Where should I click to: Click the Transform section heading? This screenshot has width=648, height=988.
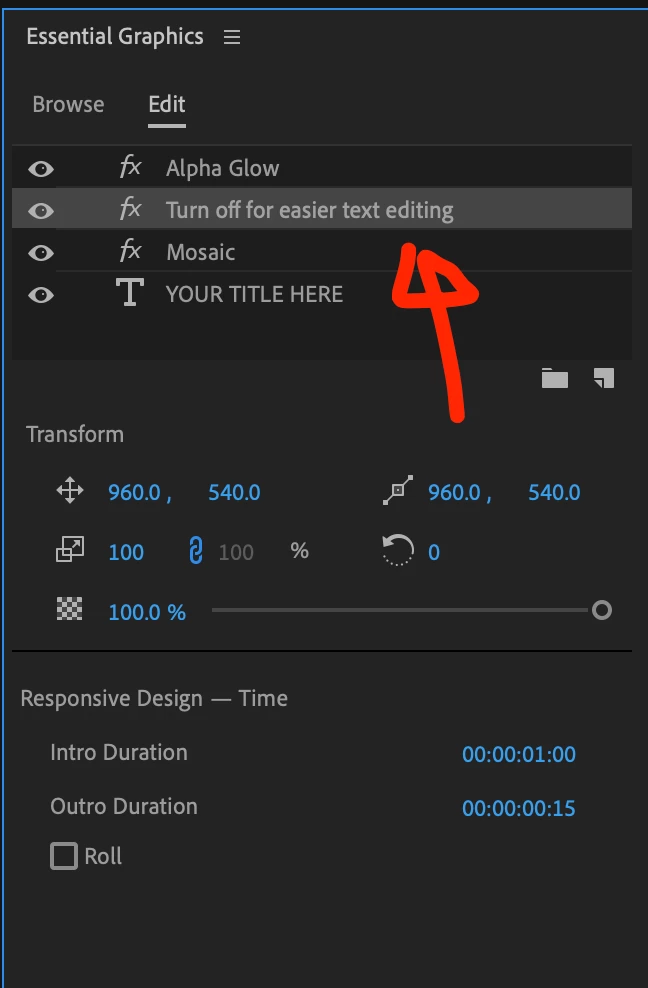75,435
